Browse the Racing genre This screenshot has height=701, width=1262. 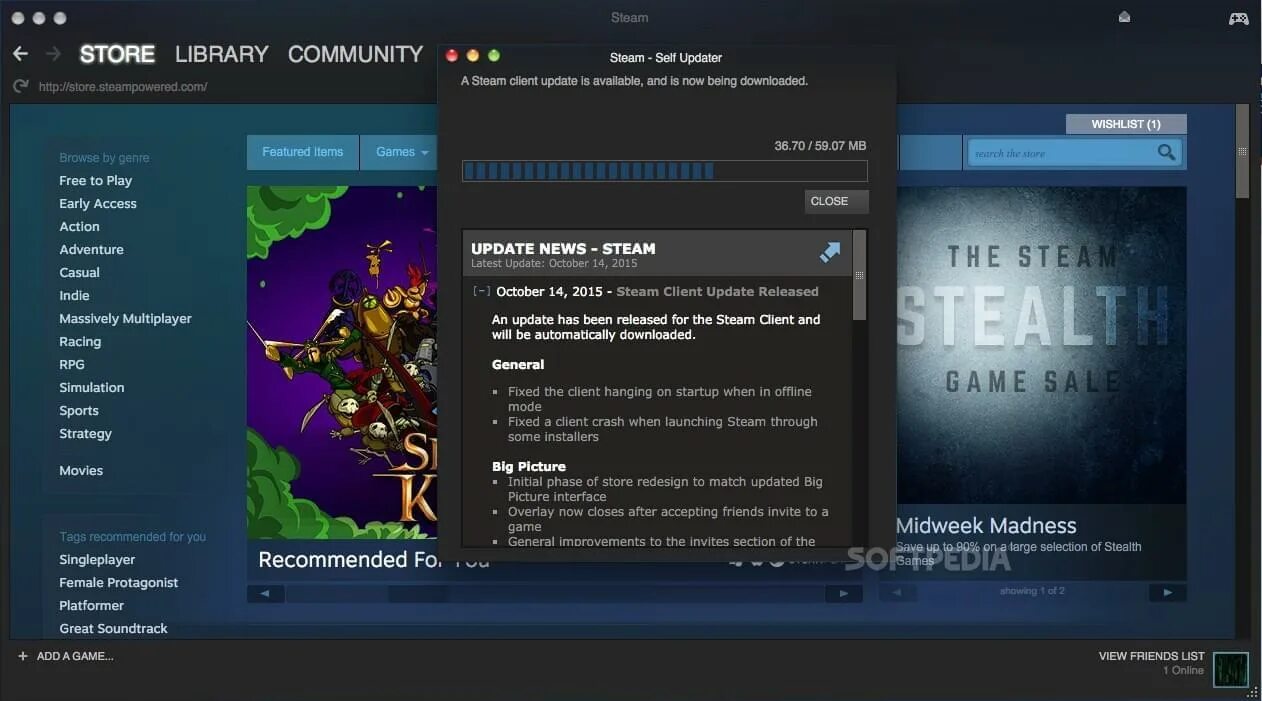click(x=80, y=342)
